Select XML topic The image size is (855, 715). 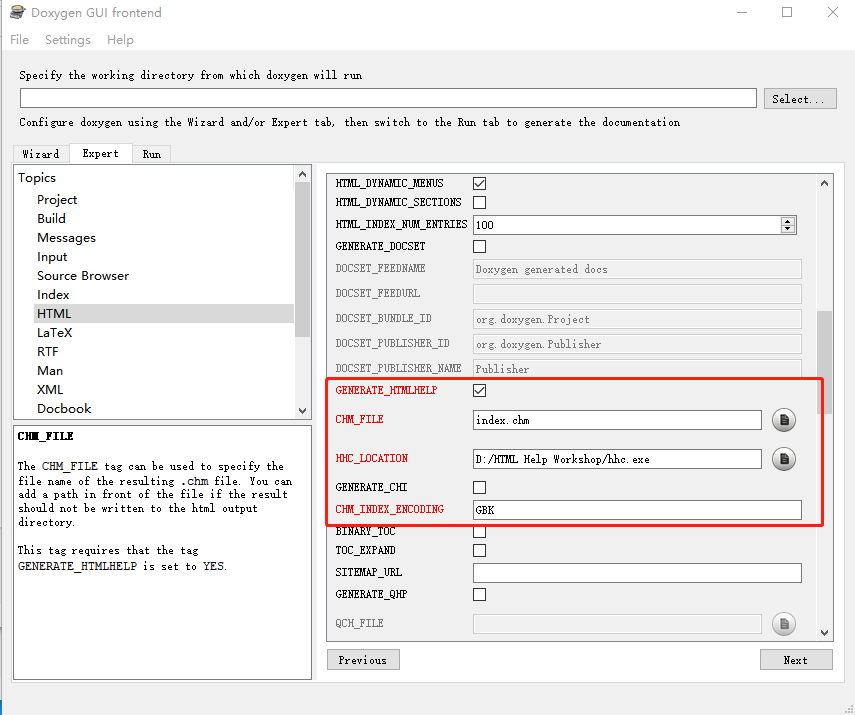(50, 390)
